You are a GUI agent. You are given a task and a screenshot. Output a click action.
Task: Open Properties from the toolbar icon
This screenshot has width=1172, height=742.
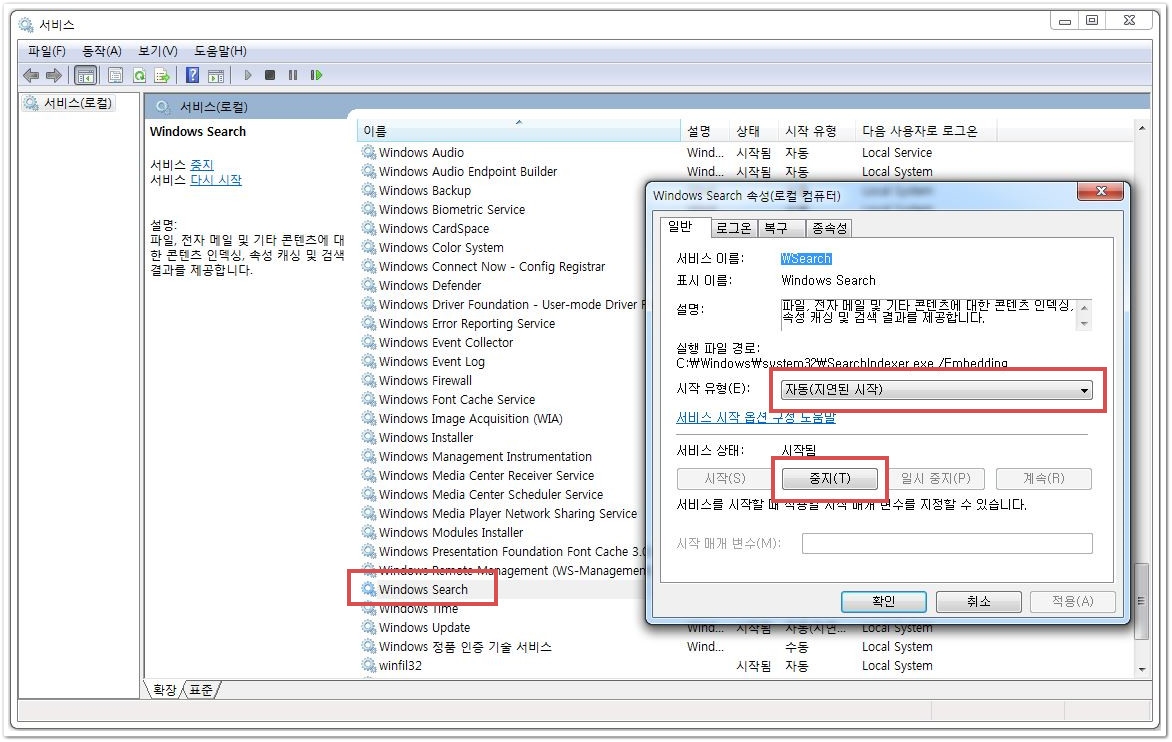tap(115, 75)
